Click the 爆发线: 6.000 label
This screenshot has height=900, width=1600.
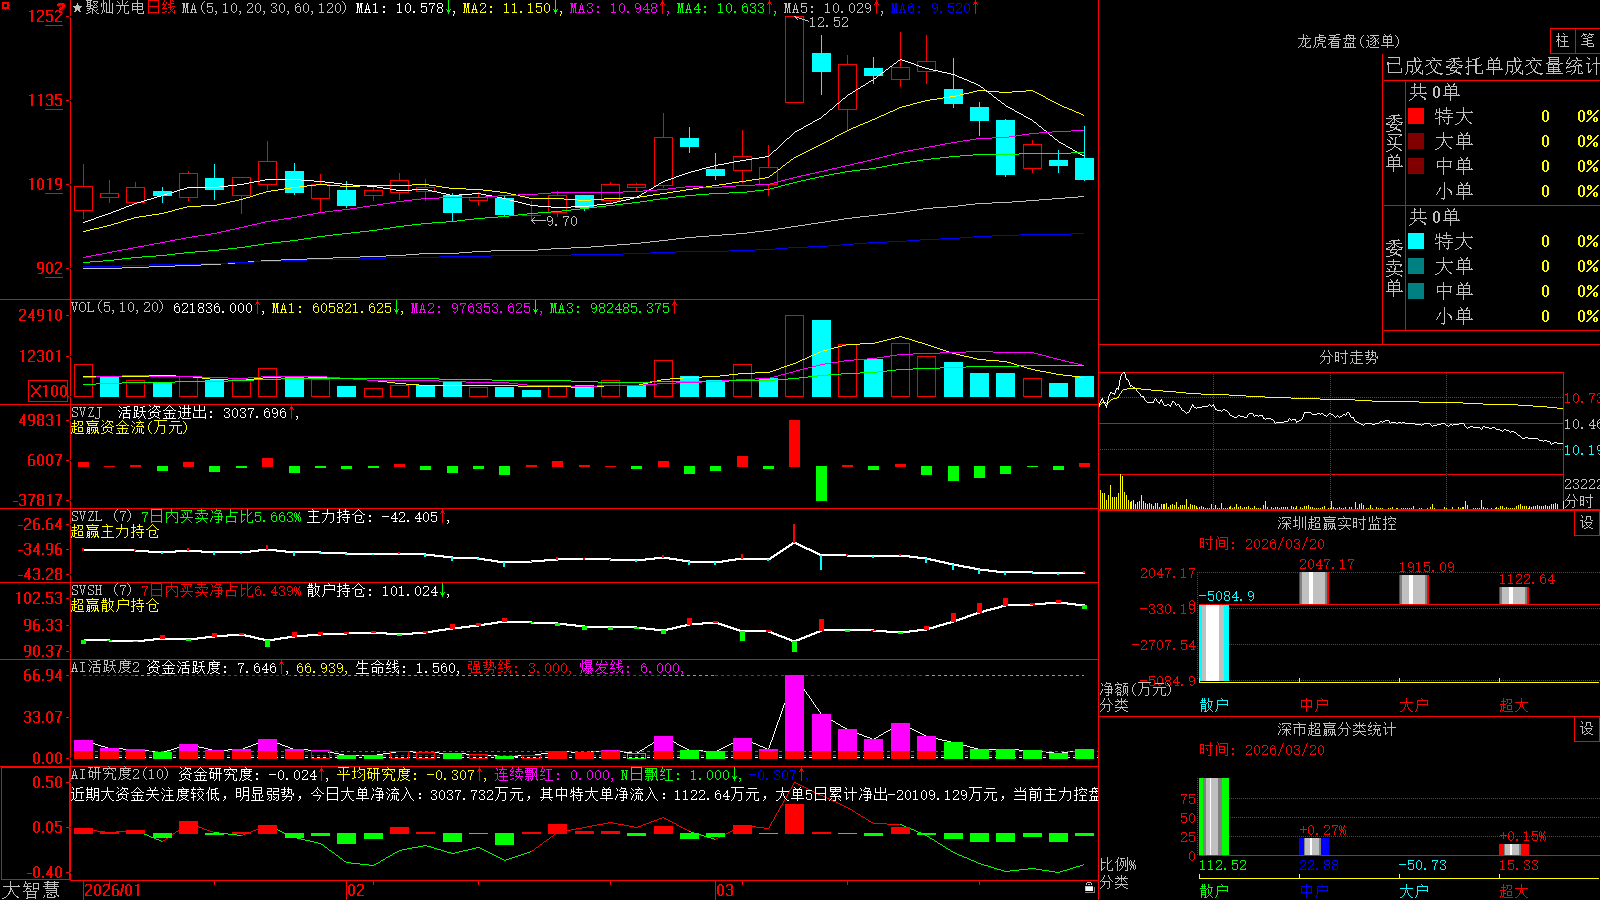tap(632, 667)
